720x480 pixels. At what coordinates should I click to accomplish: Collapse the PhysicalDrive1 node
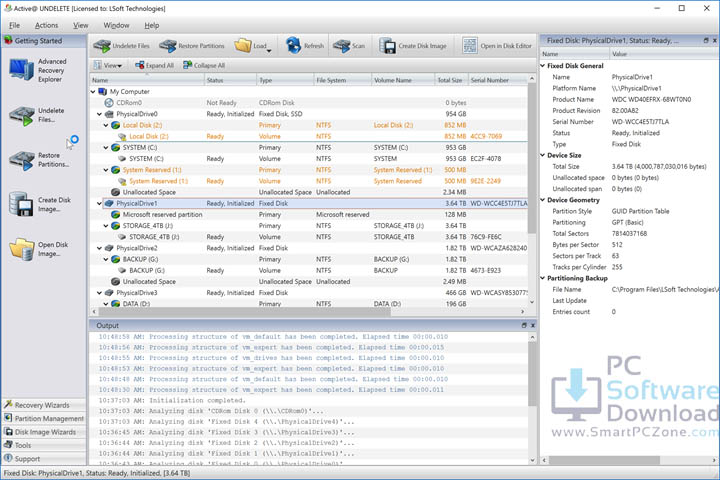(x=99, y=203)
